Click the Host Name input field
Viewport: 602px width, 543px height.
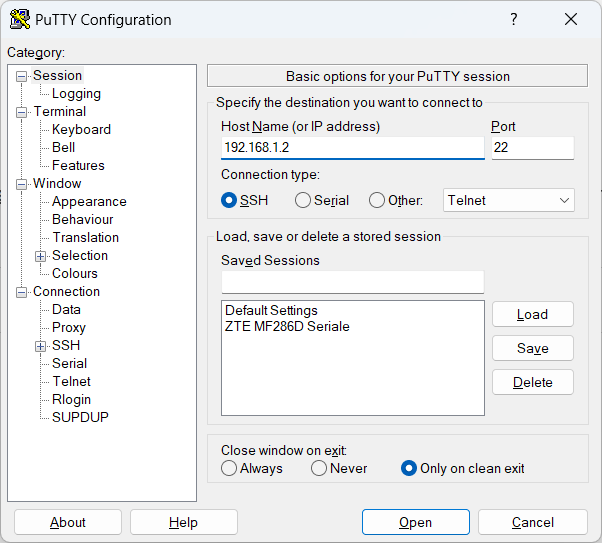click(352, 147)
